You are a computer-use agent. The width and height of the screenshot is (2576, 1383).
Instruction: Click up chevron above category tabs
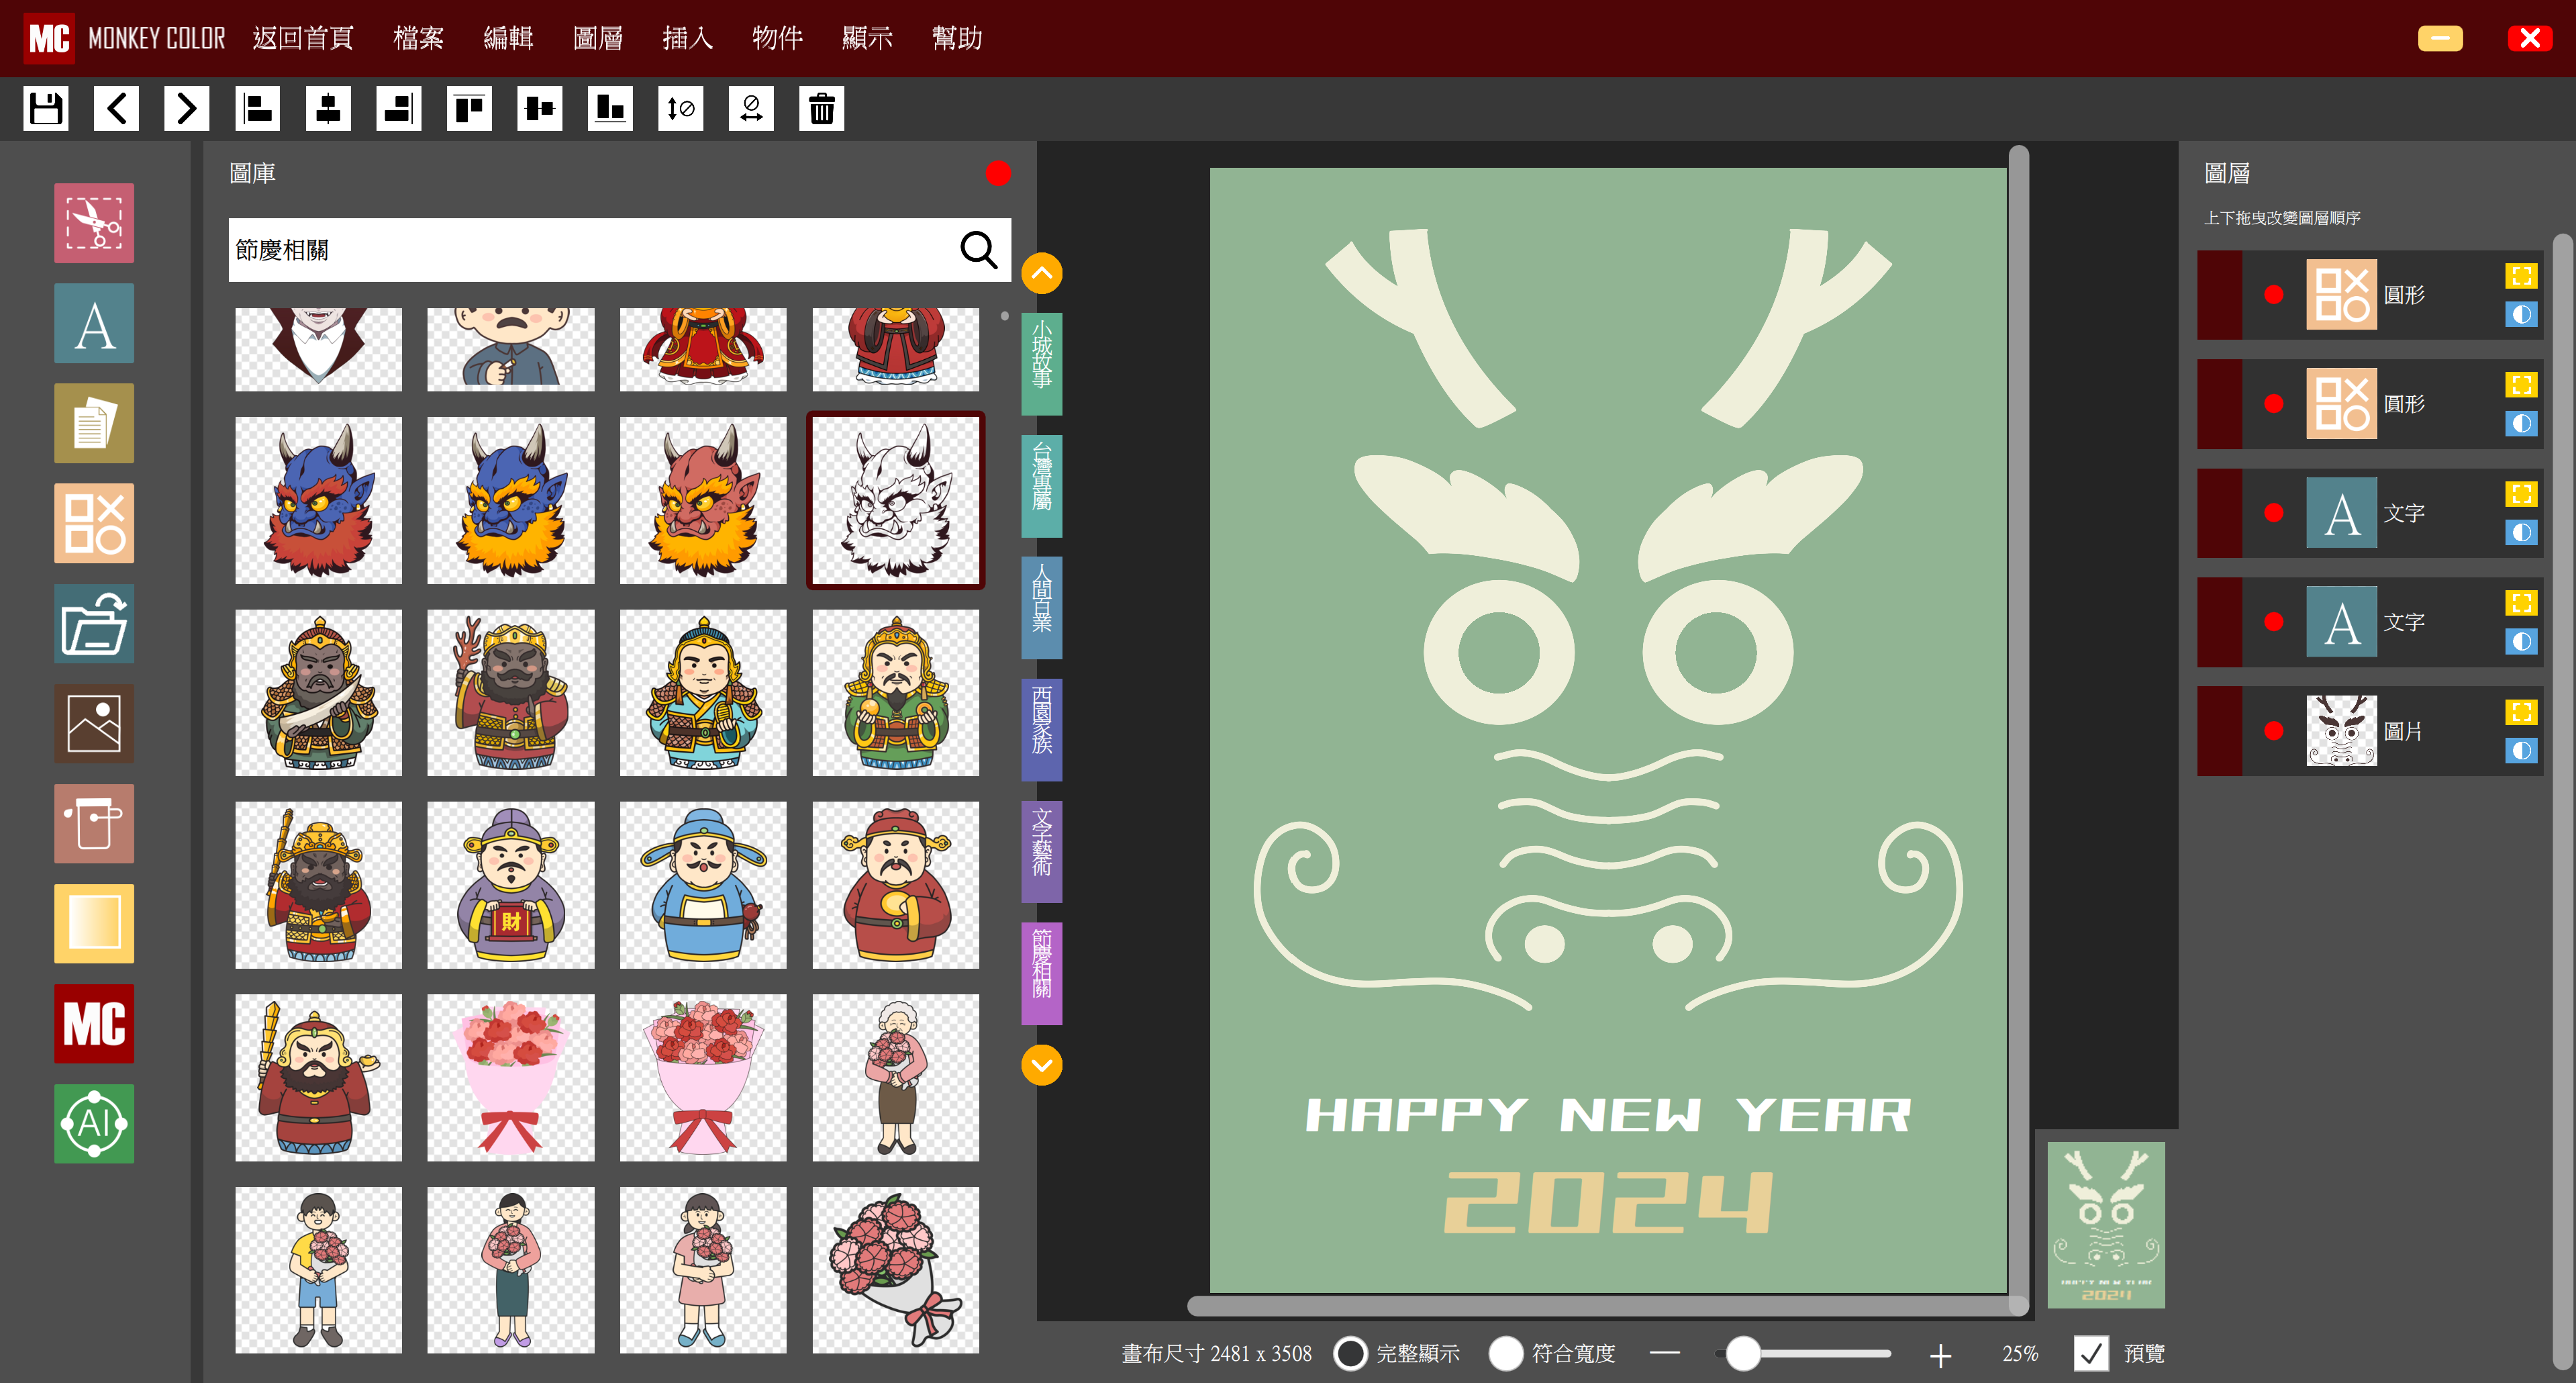pyautogui.click(x=1042, y=273)
